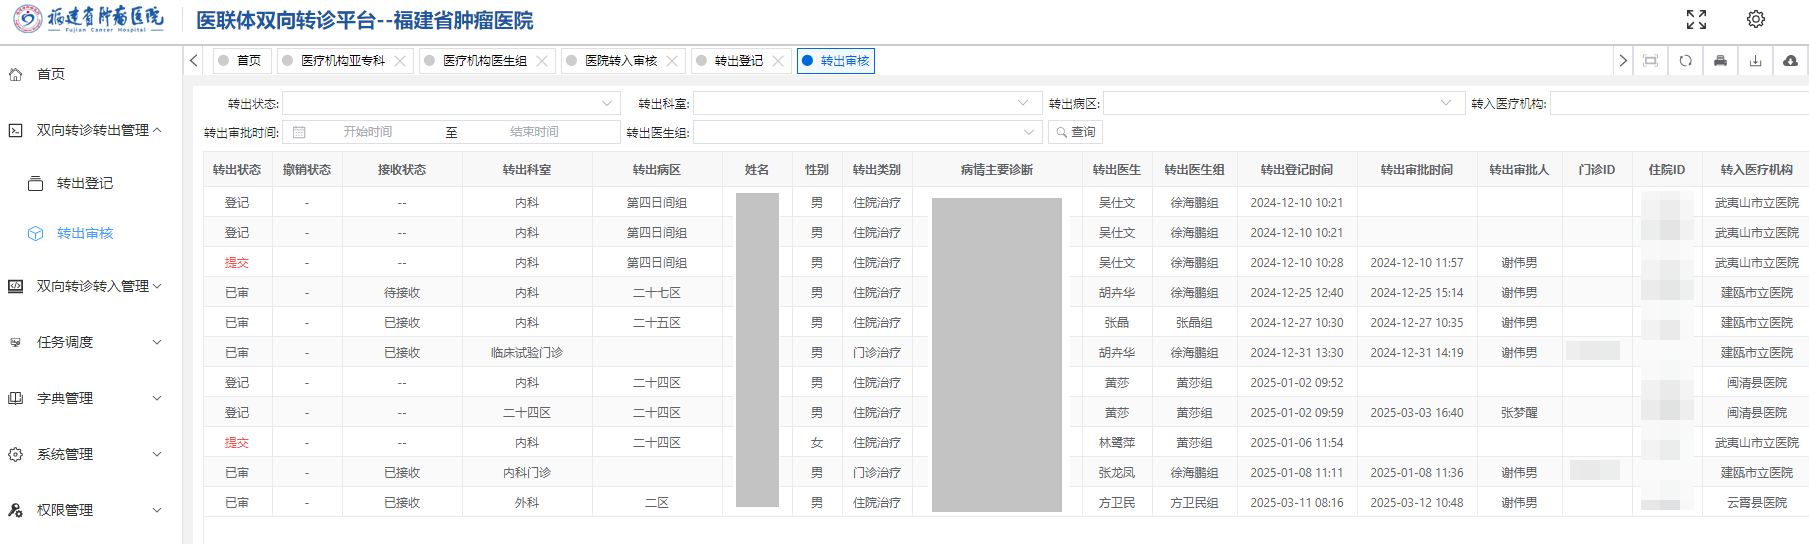
Task: Expand the 任务调度 sidebar menu
Action: (92, 342)
